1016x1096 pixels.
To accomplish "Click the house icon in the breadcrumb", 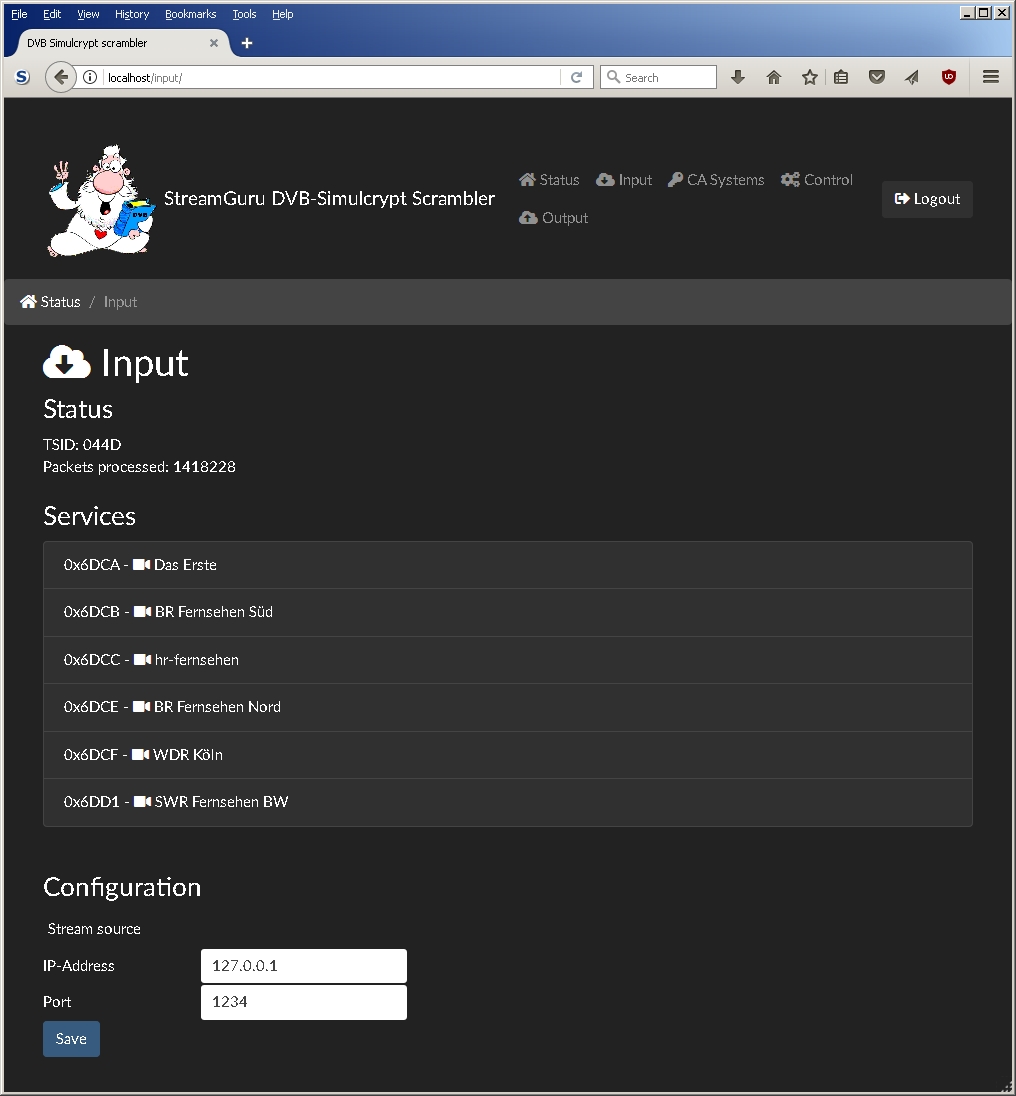I will tap(28, 302).
